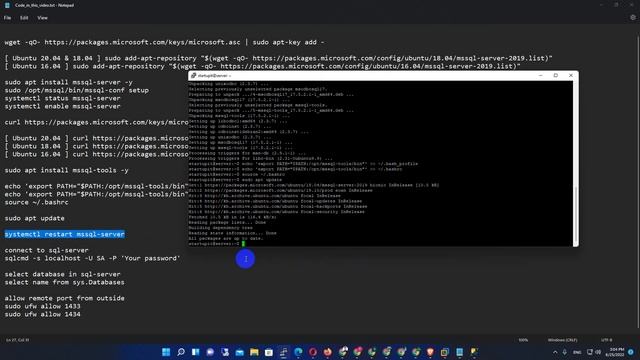Launch Opera browser from the taskbar
Image resolution: width=640 pixels, height=360 pixels.
(313, 352)
